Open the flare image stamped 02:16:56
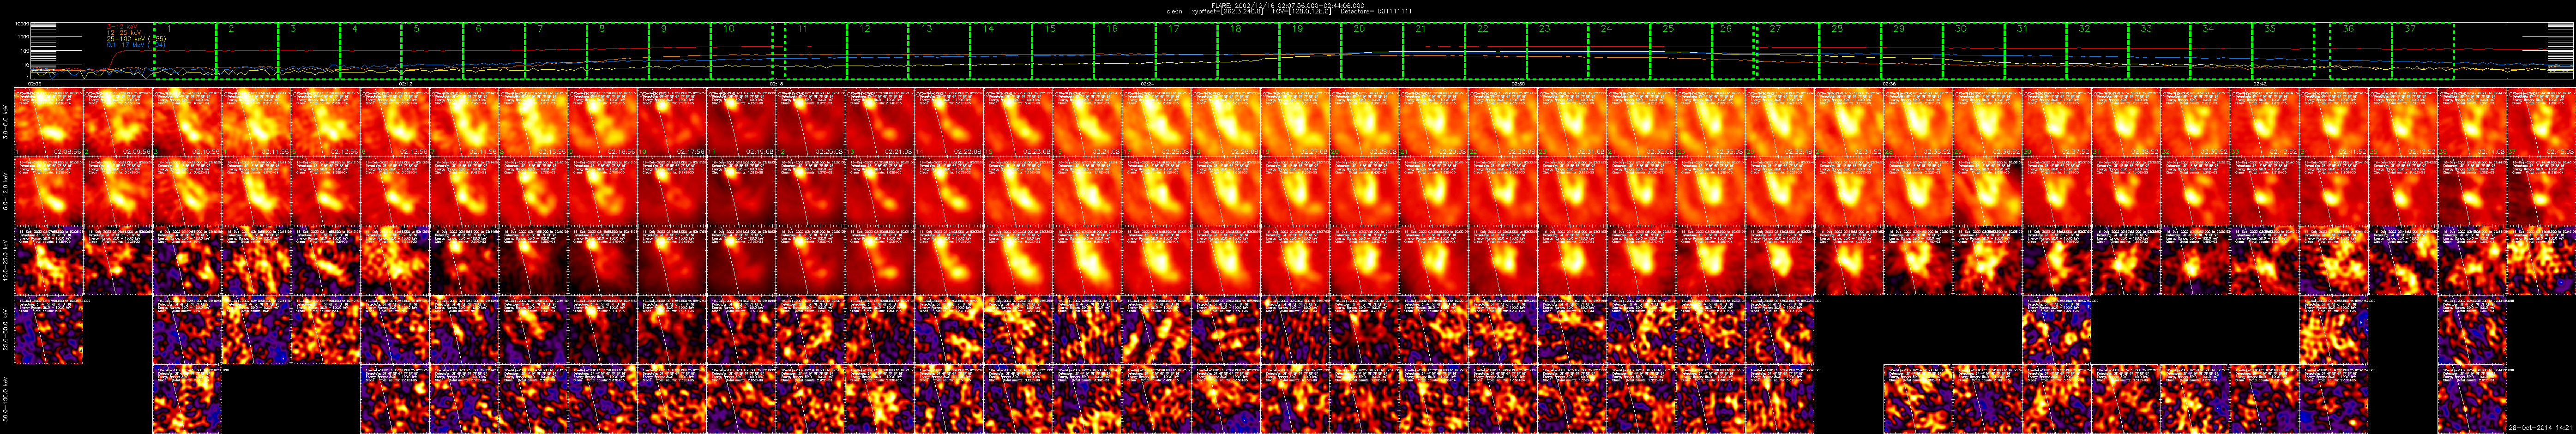Image resolution: width=2576 pixels, height=434 pixels. click(603, 123)
